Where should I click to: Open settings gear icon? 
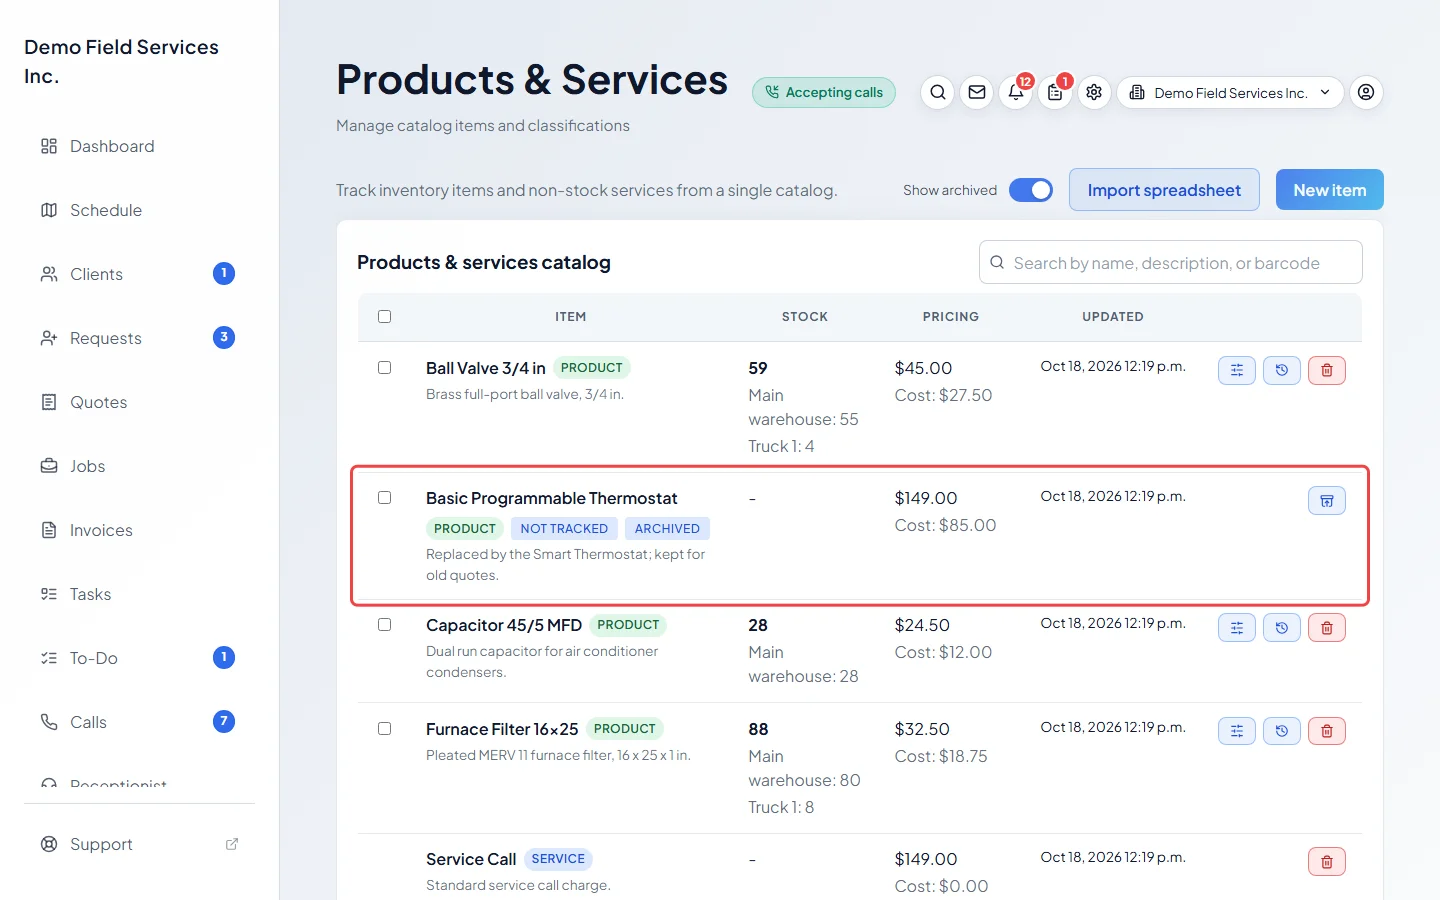[x=1094, y=92]
